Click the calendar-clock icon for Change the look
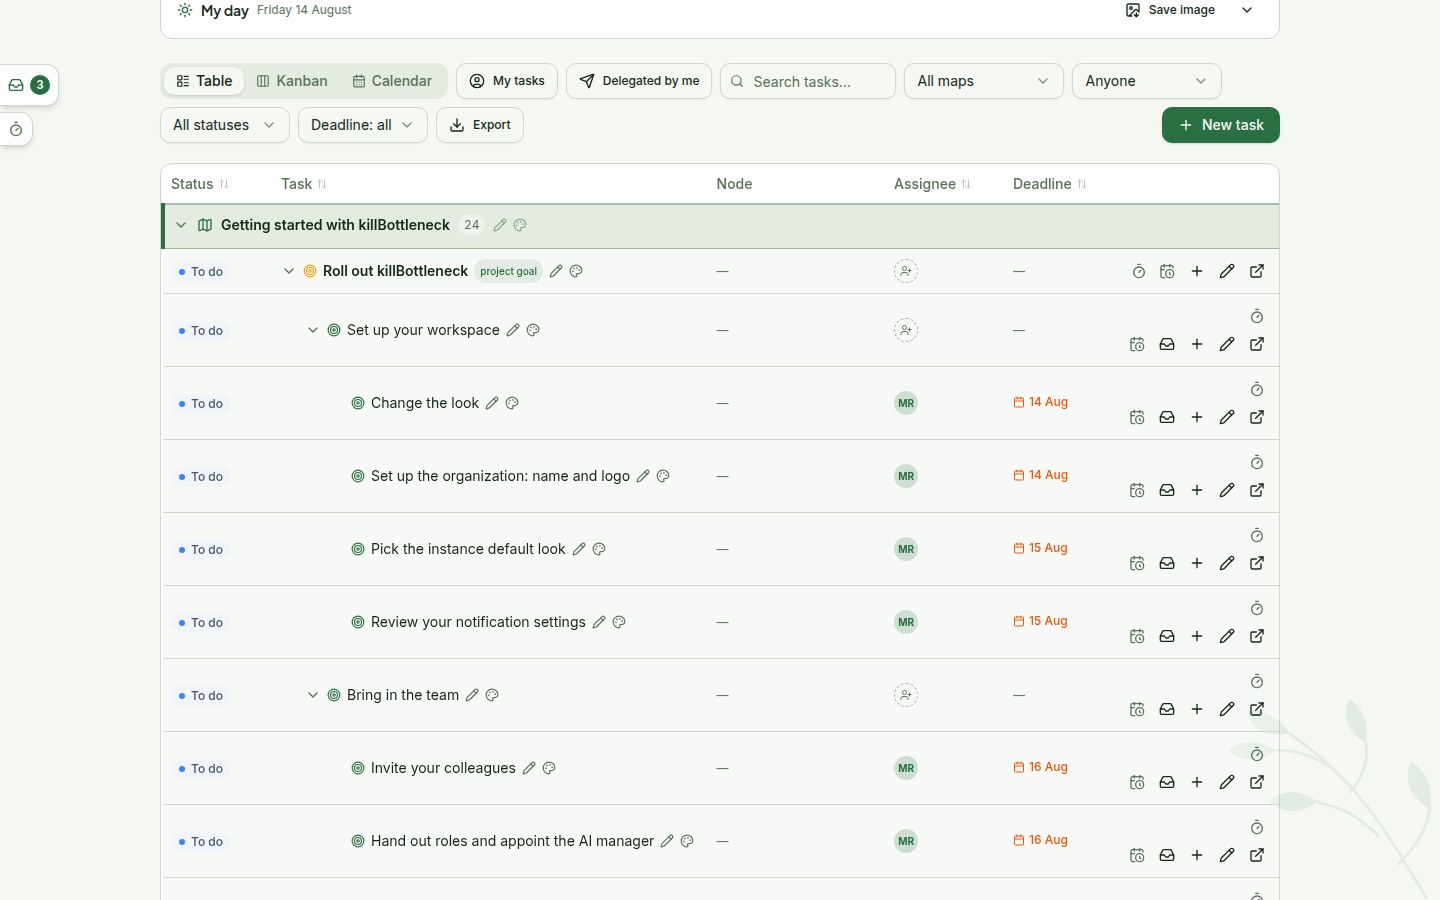The height and width of the screenshot is (900, 1440). click(x=1137, y=417)
